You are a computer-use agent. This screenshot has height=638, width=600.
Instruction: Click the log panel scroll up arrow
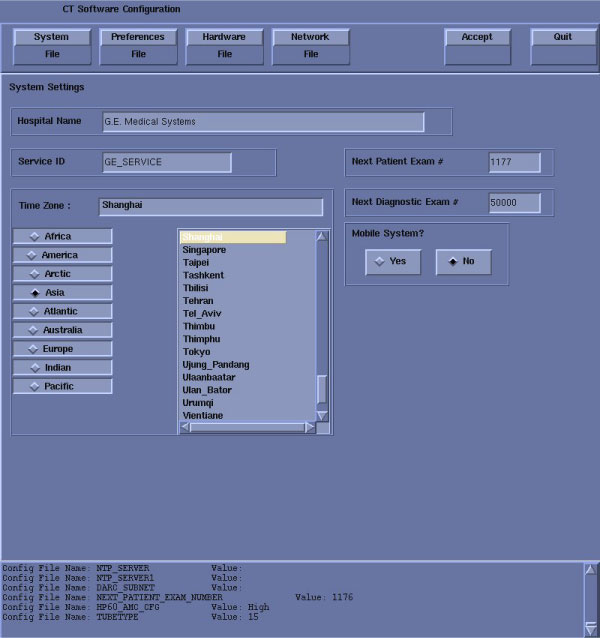coord(590,569)
